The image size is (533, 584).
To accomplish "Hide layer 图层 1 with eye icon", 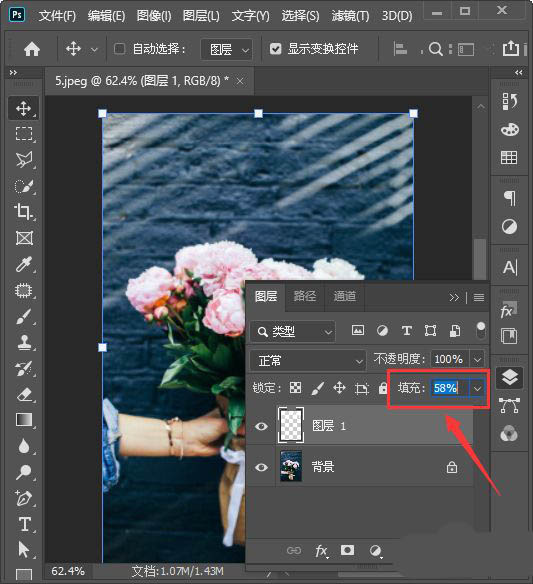I will pos(261,426).
